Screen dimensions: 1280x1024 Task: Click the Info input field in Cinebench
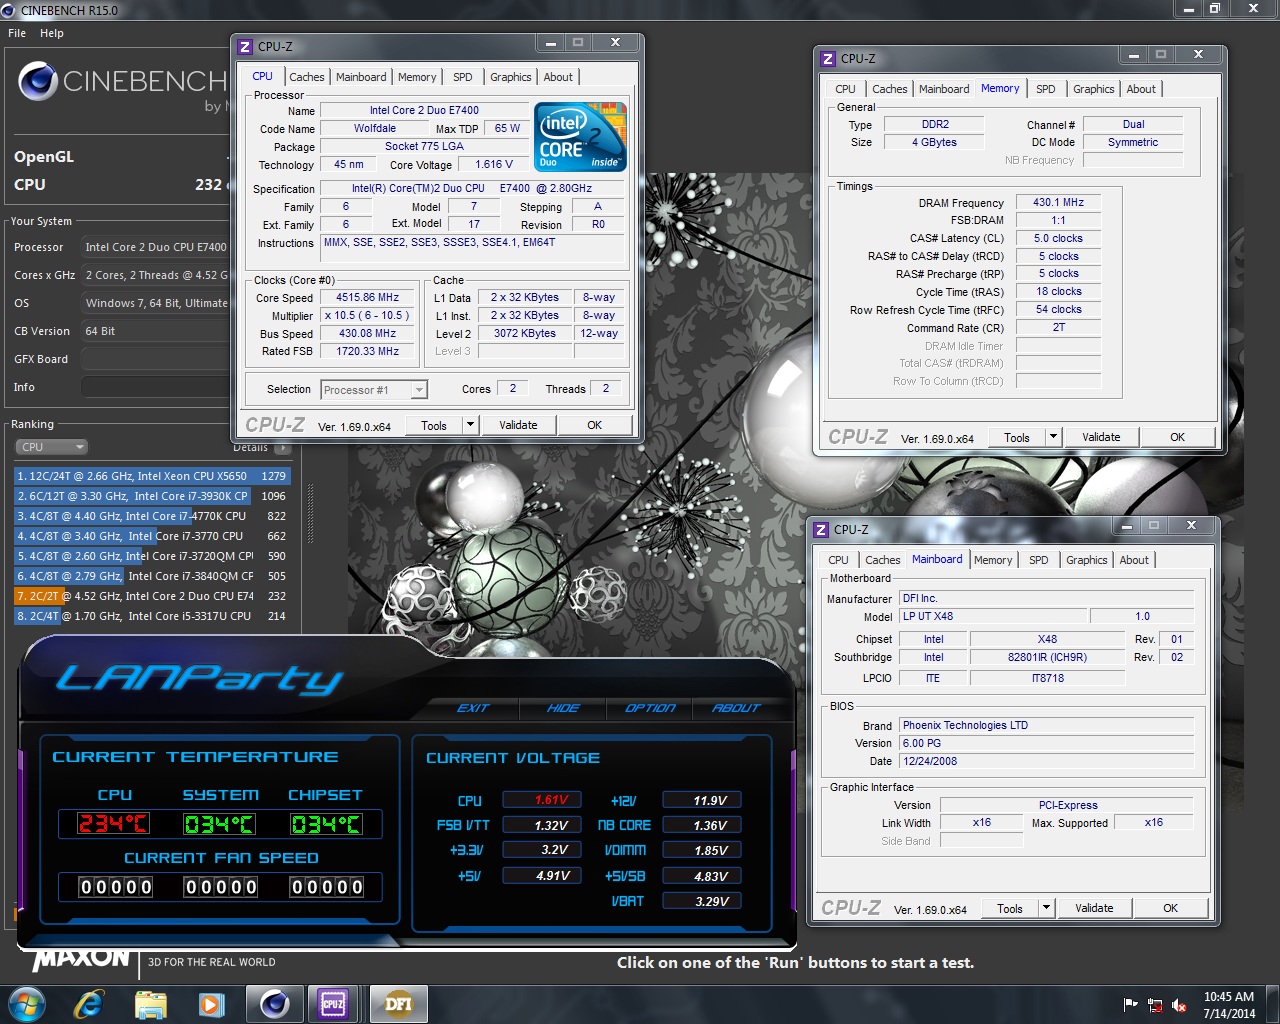click(x=156, y=387)
